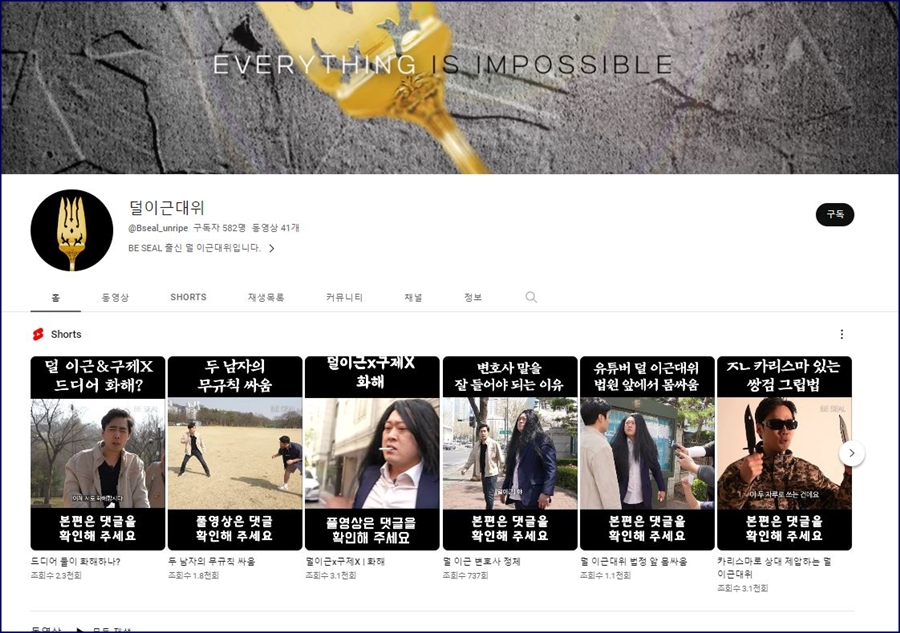Click the 'EVERYTHING IS IMPOSSIBLE' channel banner
The height and width of the screenshot is (633, 900).
(450, 87)
